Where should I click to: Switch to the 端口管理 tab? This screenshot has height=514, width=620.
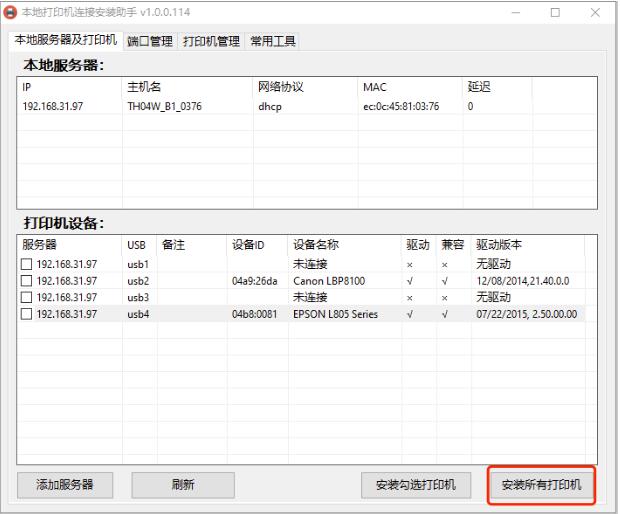tap(148, 41)
